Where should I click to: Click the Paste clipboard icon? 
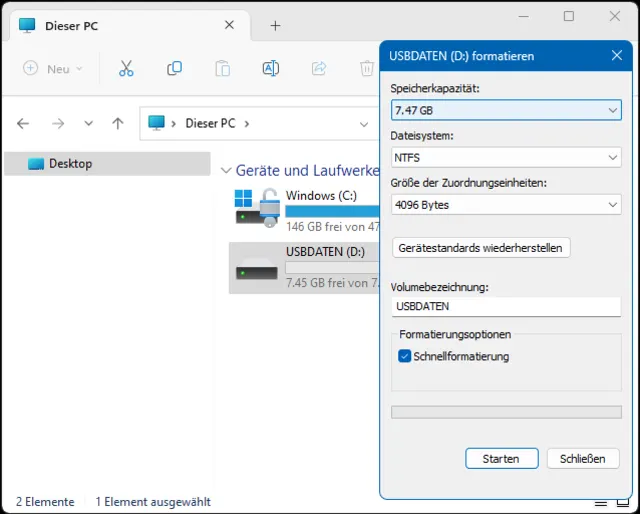point(222,68)
